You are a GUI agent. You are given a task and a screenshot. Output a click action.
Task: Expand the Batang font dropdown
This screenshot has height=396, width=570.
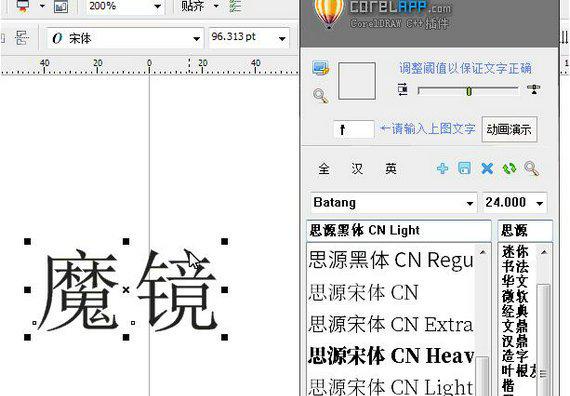pos(470,203)
